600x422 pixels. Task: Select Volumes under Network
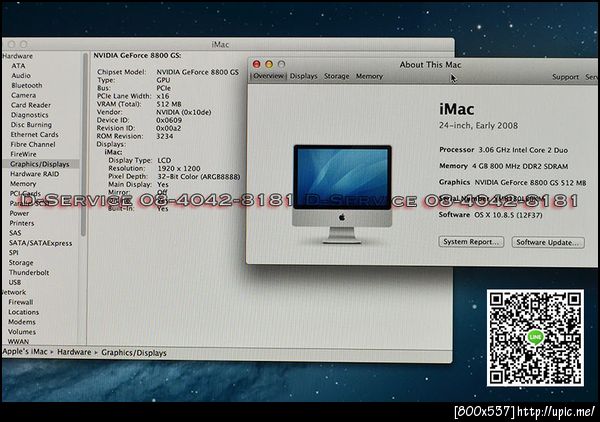point(22,332)
